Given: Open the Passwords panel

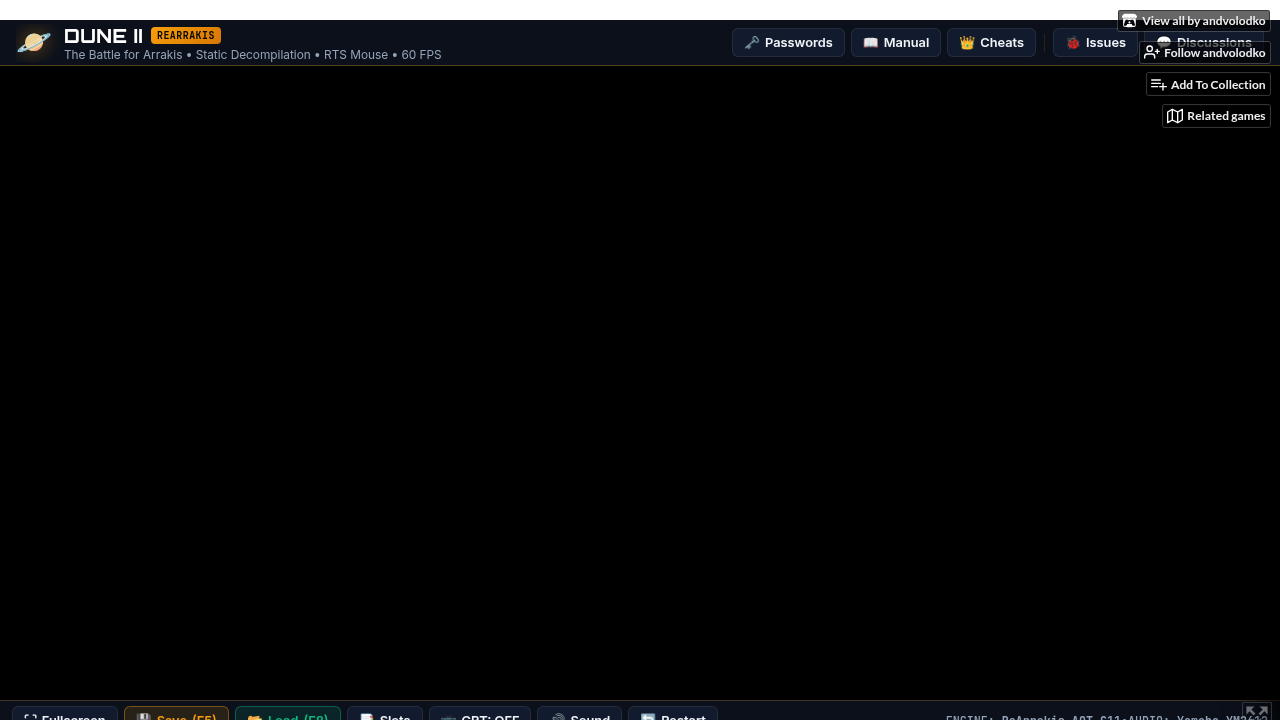Looking at the screenshot, I should [x=788, y=43].
